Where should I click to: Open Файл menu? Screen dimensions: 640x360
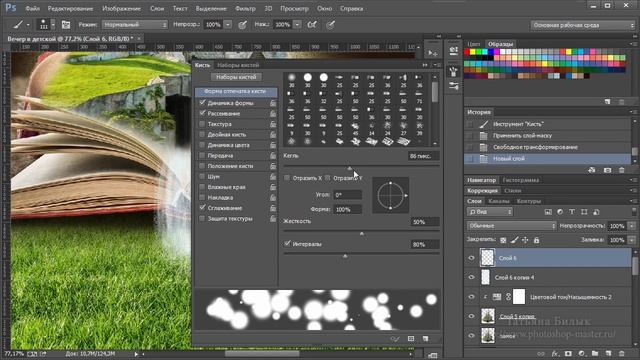[x=32, y=9]
